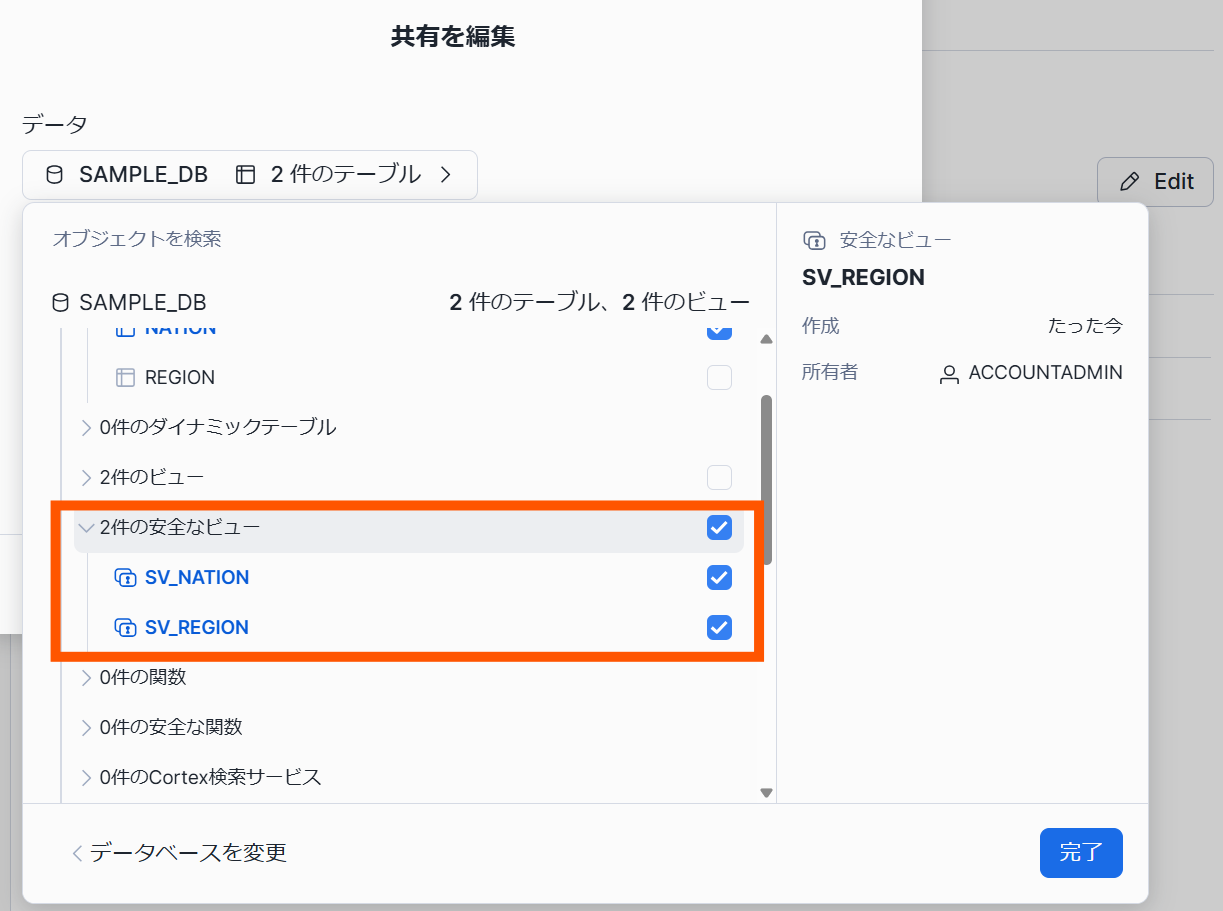
Task: Check the 2件のビュー checkbox
Action: coord(719,477)
